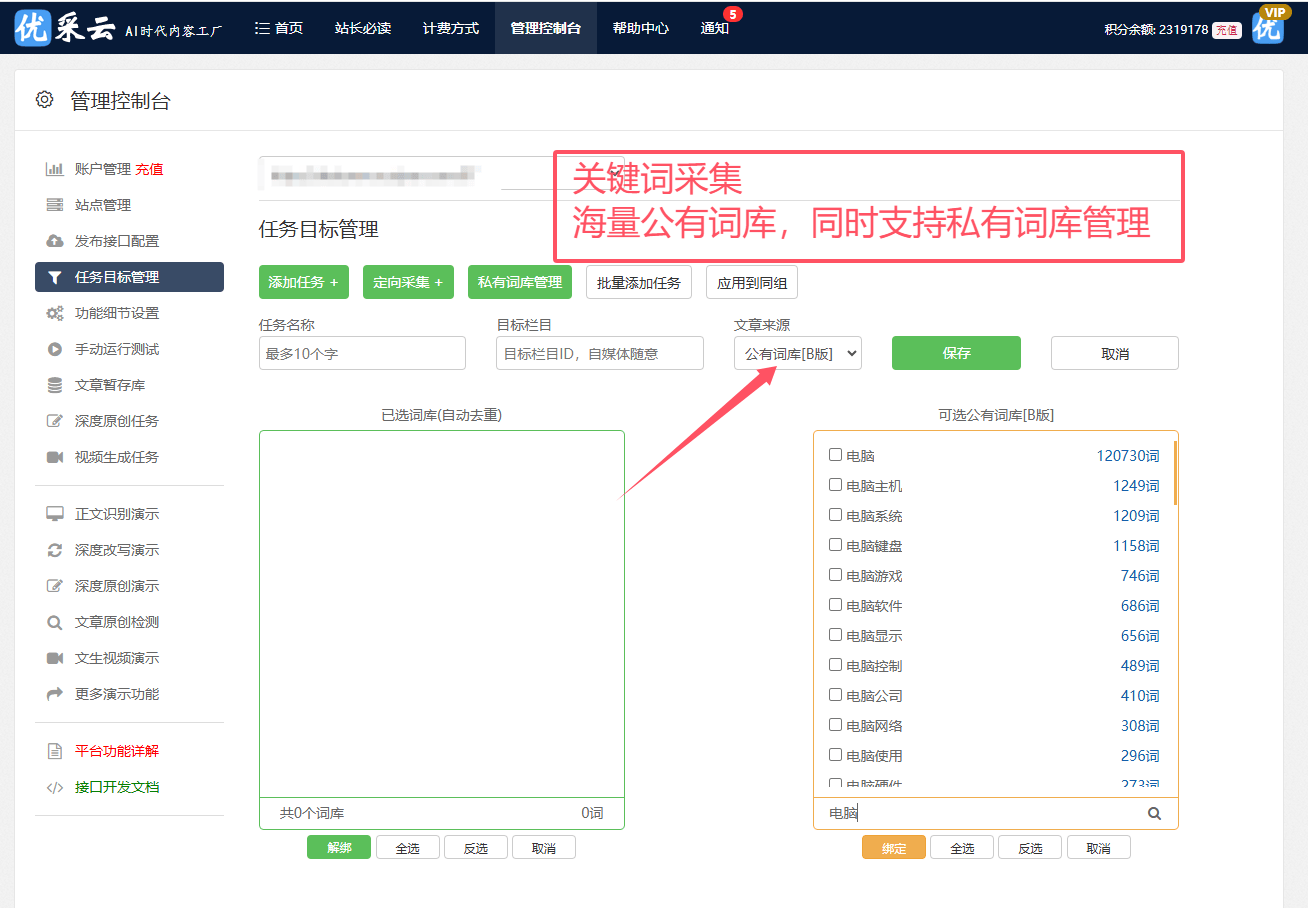This screenshot has width=1308, height=908.
Task: Click the gear icon beside 管理控制台 heading
Action: point(44,100)
